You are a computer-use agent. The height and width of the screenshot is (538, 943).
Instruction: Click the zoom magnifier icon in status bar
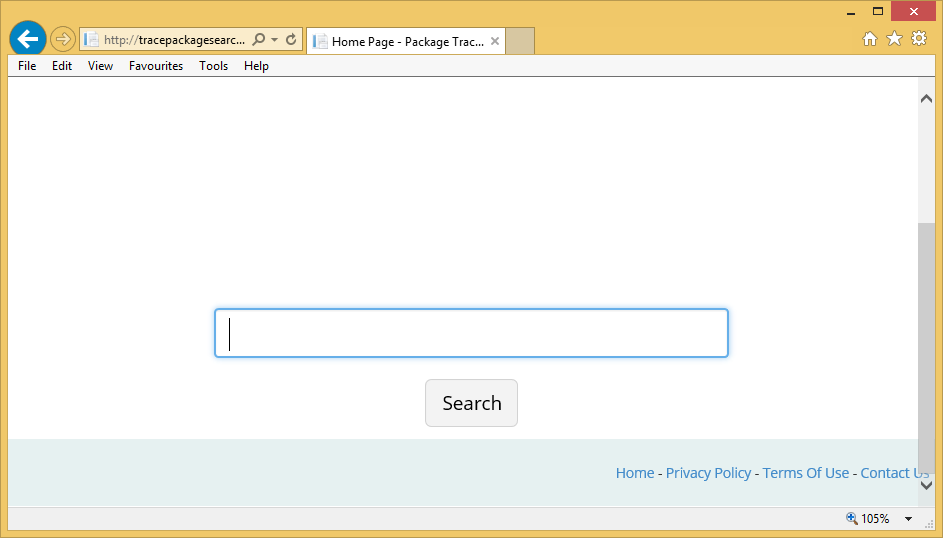click(852, 519)
